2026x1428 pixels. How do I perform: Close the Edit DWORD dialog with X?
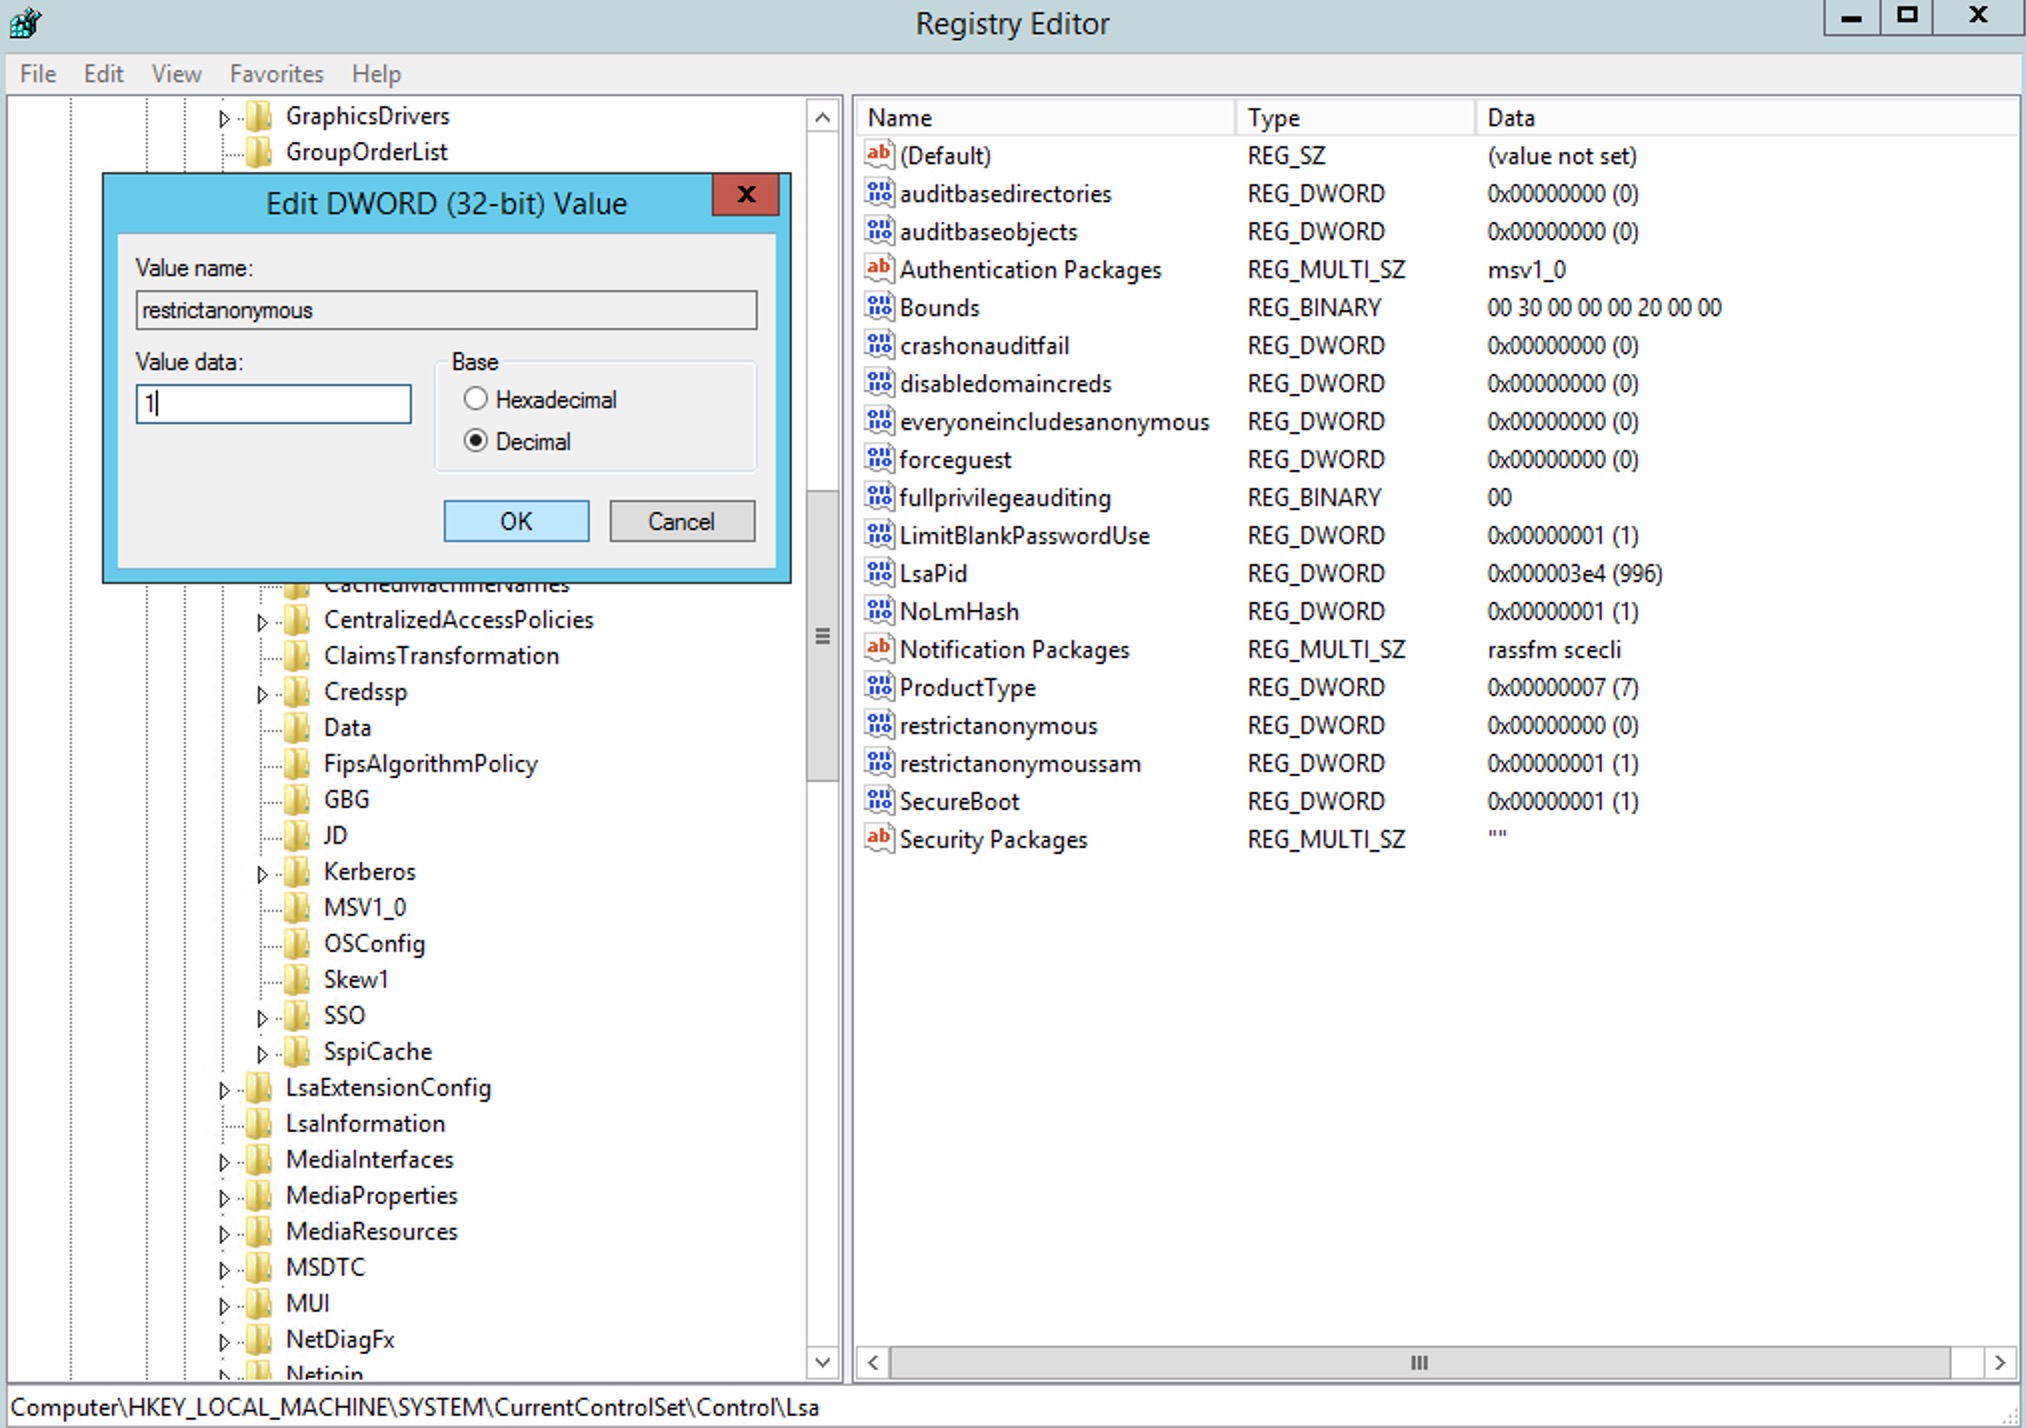745,195
